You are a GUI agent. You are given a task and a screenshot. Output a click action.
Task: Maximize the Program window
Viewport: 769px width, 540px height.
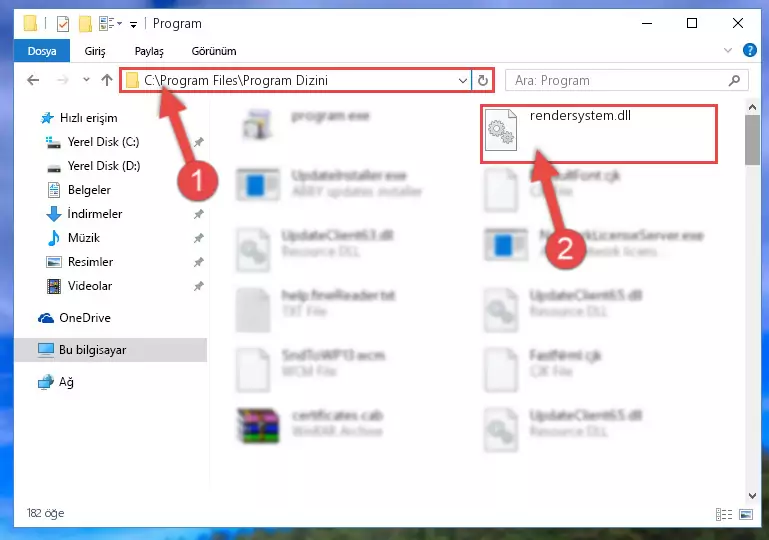pyautogui.click(x=692, y=23)
